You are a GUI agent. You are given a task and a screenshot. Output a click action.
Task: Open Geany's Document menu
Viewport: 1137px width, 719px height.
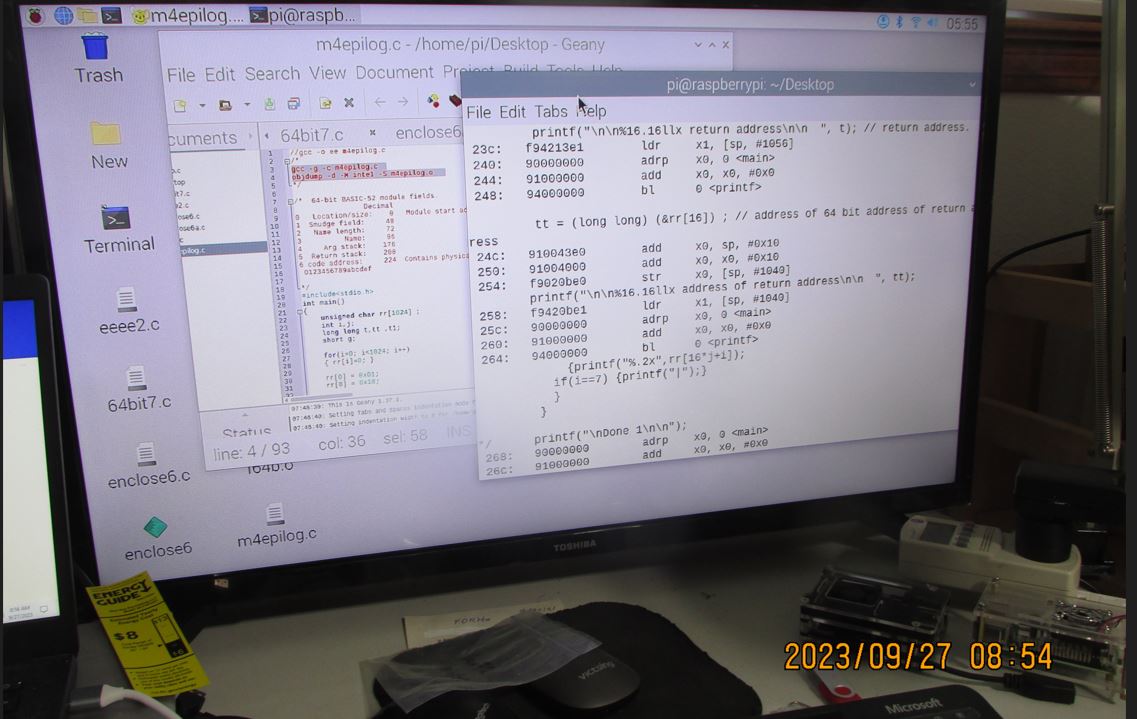click(x=394, y=72)
